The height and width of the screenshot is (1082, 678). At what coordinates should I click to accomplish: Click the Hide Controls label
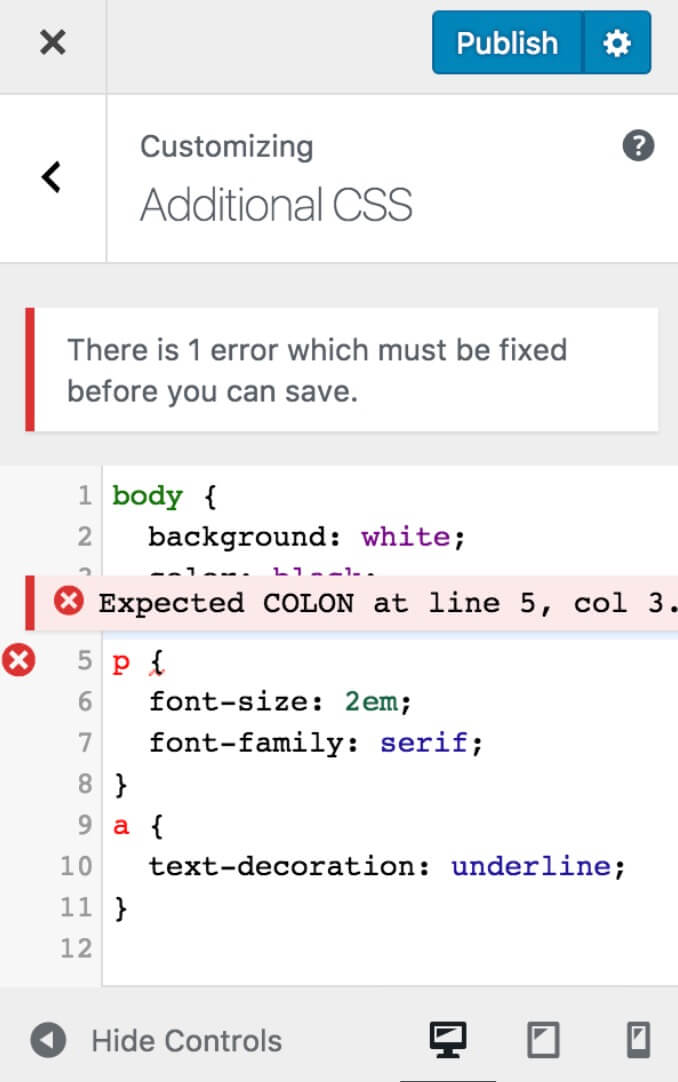coord(187,1041)
